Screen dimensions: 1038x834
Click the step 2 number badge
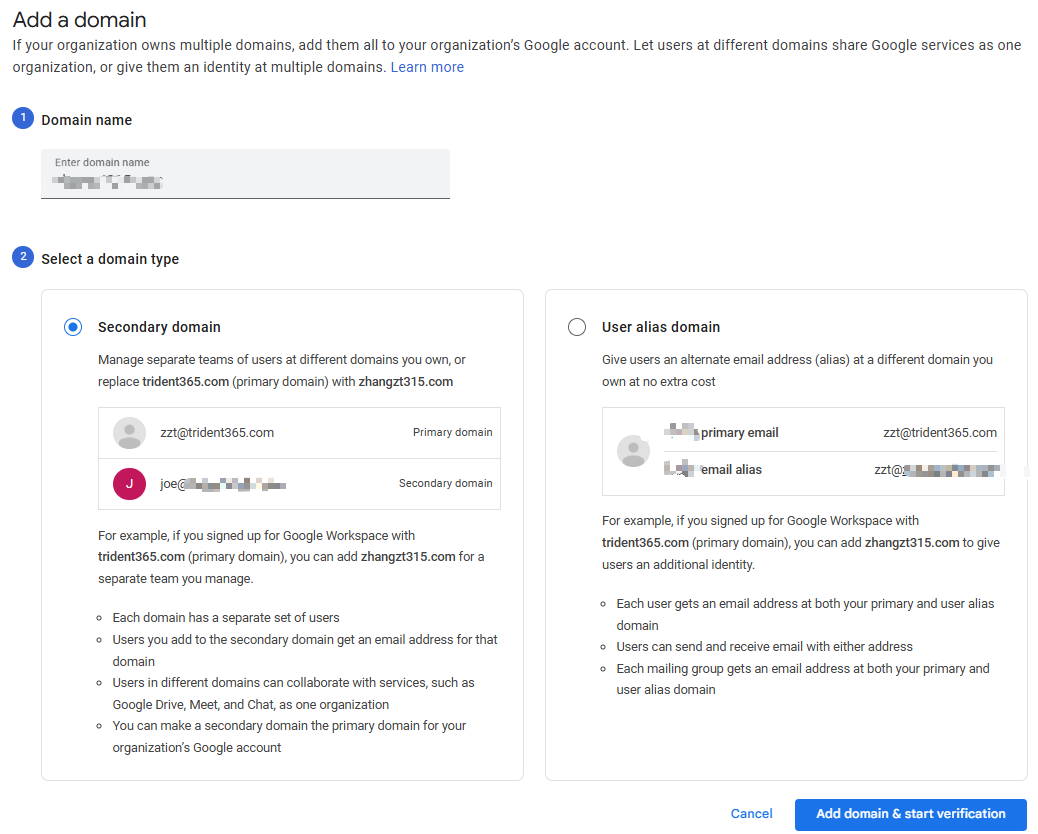coord(22,258)
